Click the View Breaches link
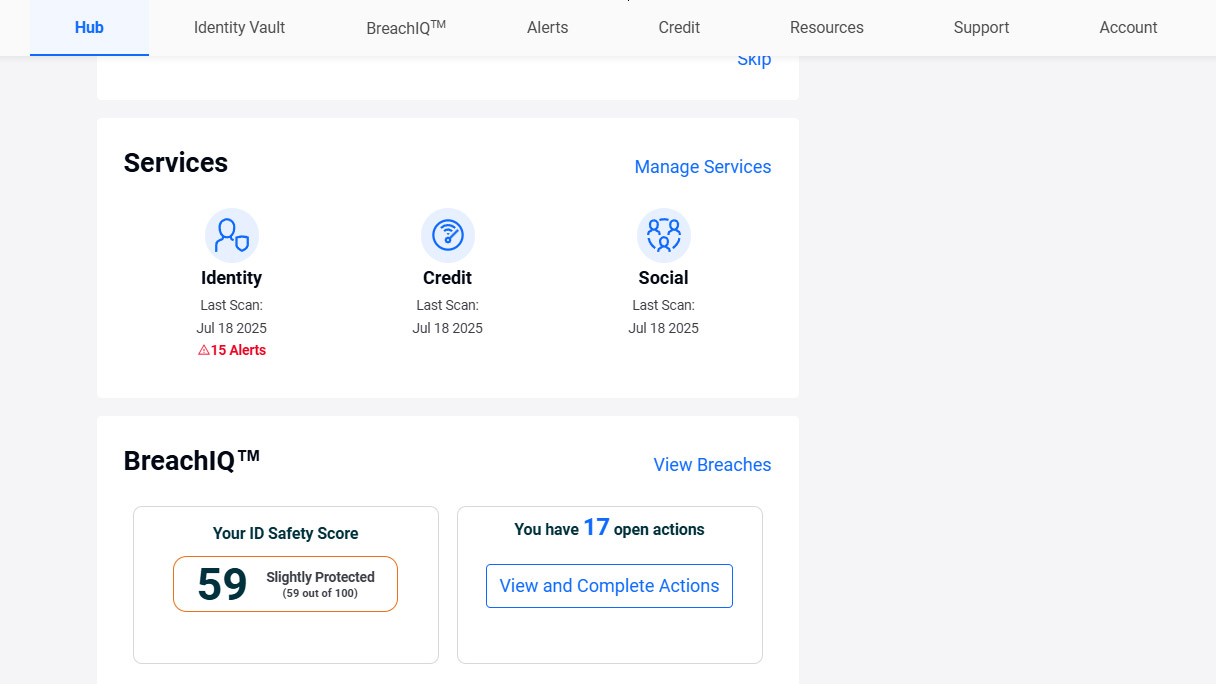 712,465
